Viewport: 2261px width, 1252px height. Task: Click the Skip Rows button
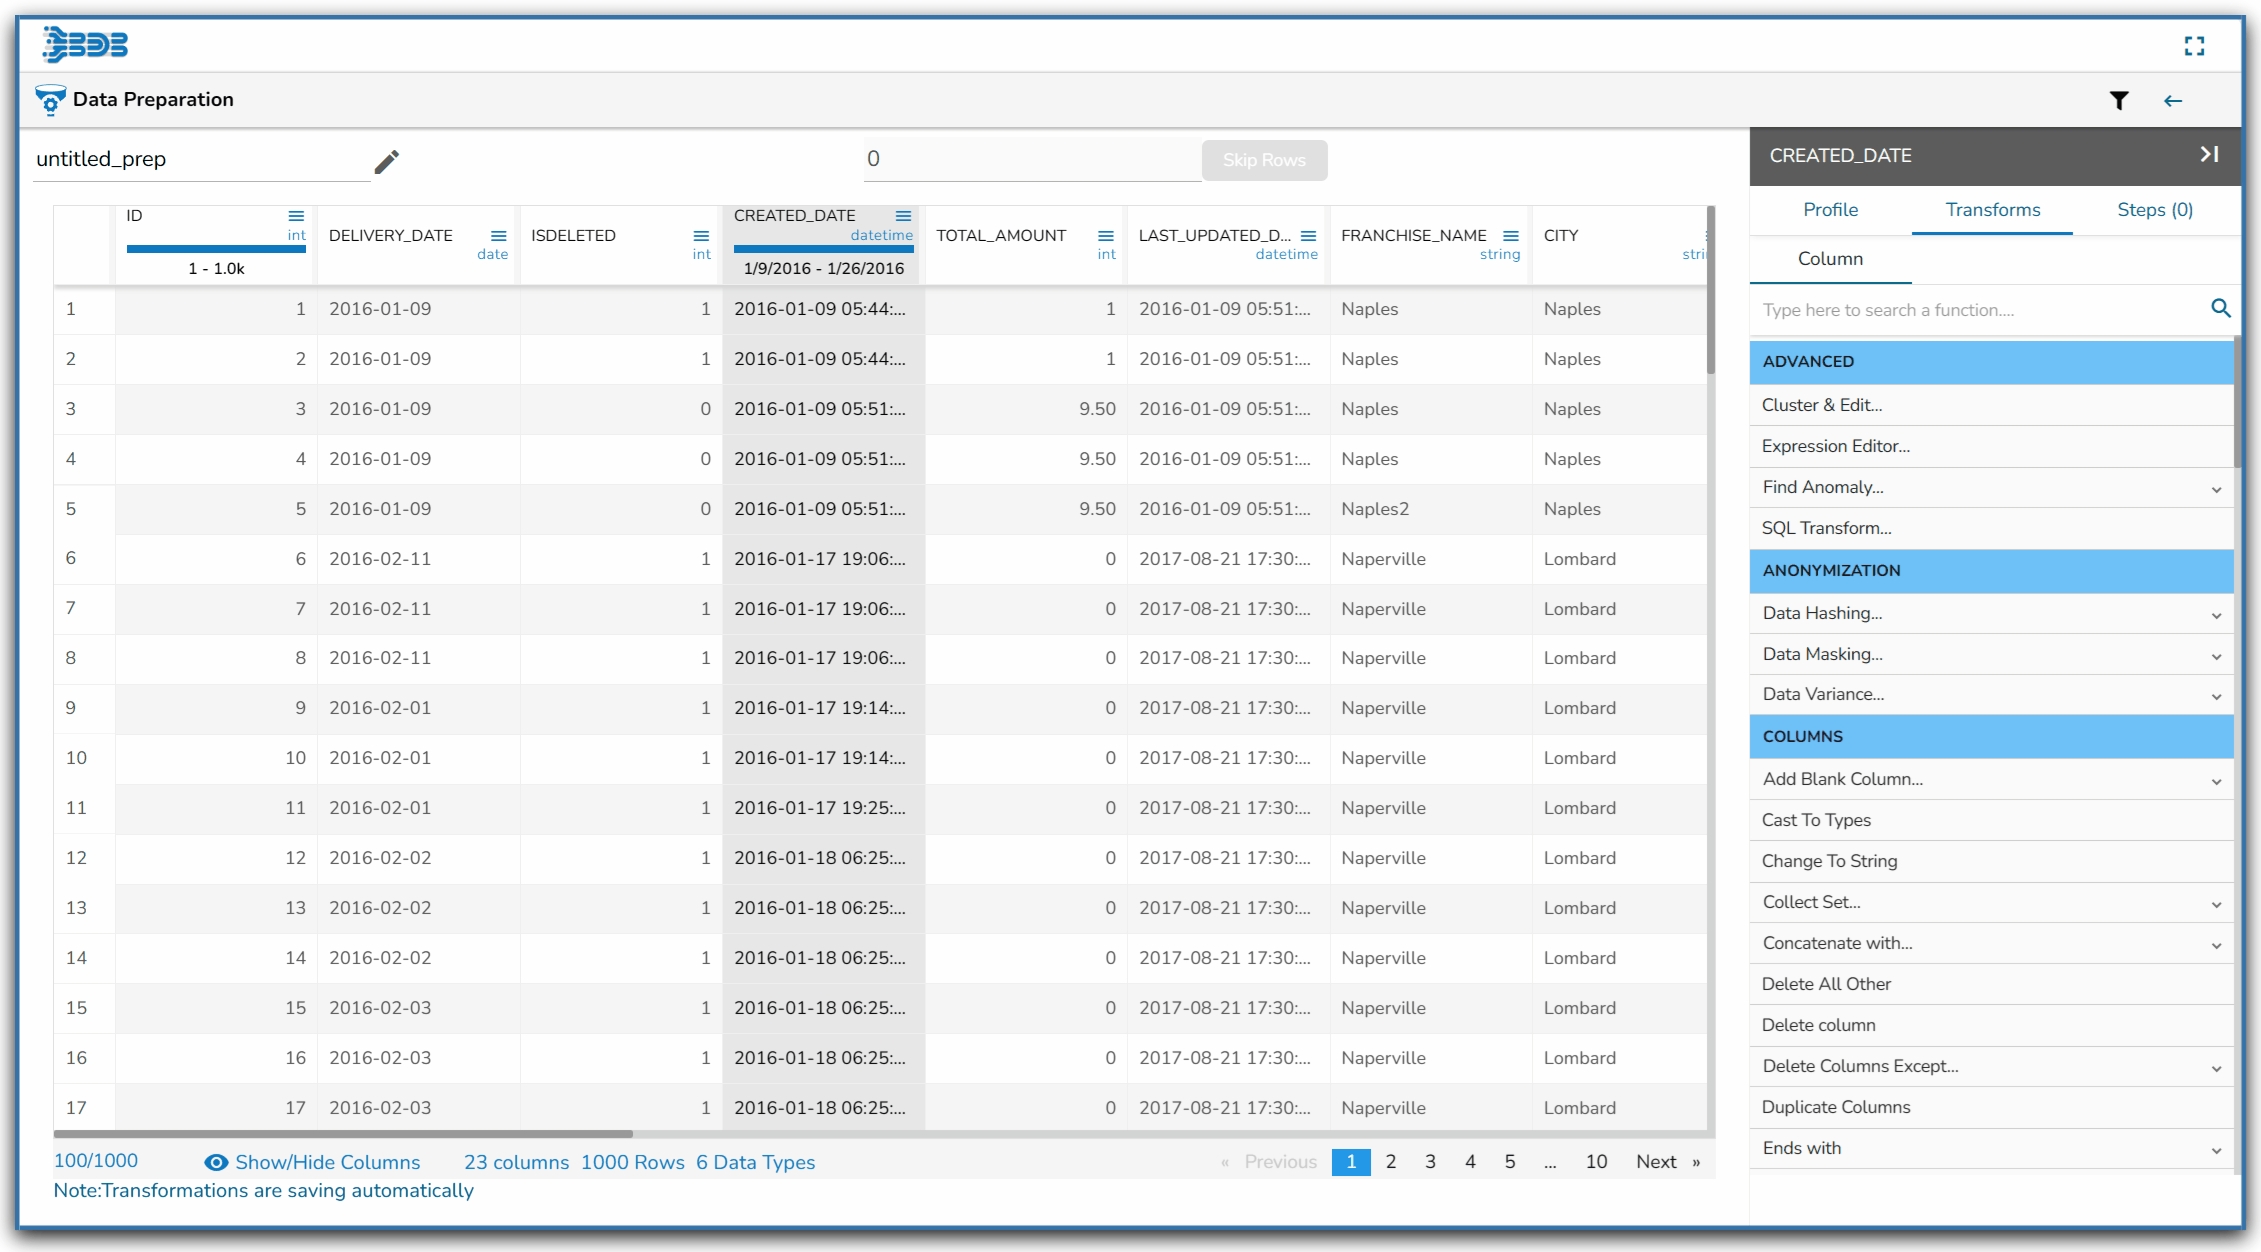tap(1264, 160)
